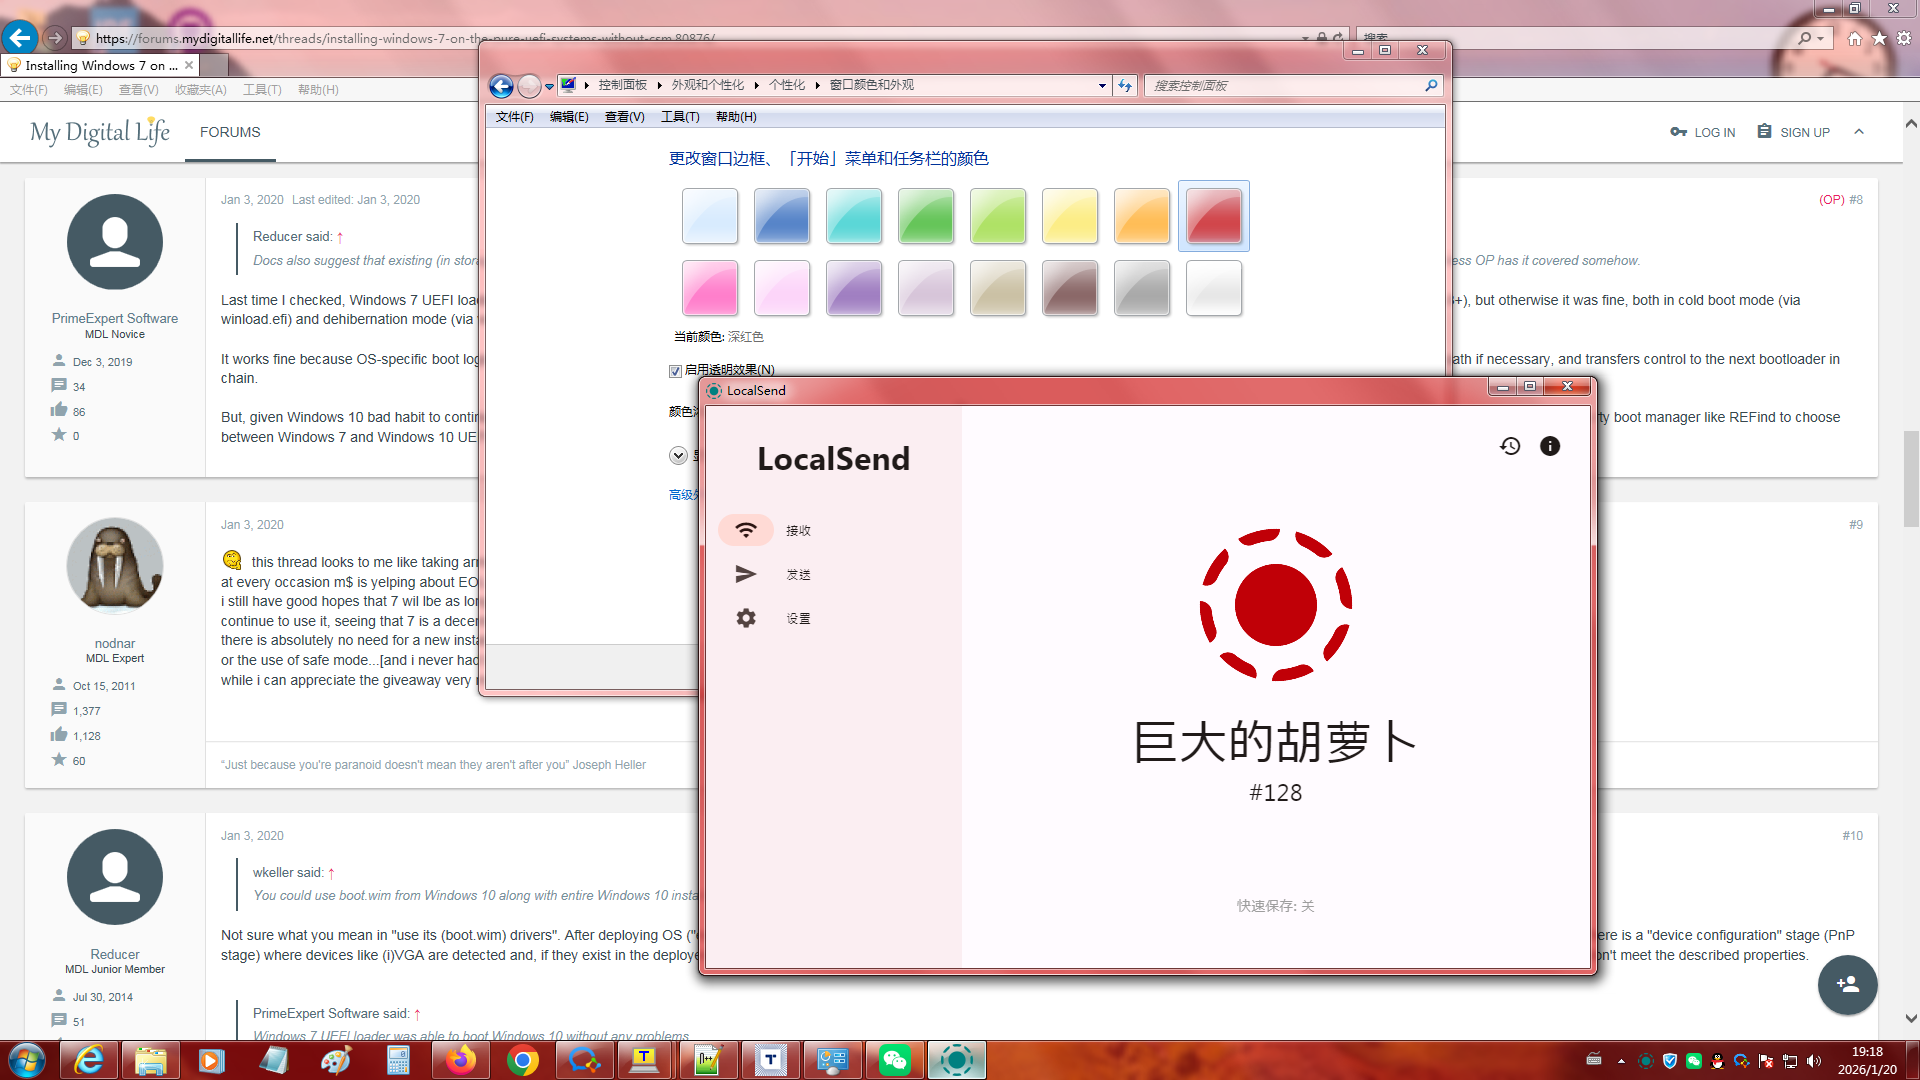Choose the pink window color swatch
Image resolution: width=1920 pixels, height=1080 pixels.
[709, 288]
